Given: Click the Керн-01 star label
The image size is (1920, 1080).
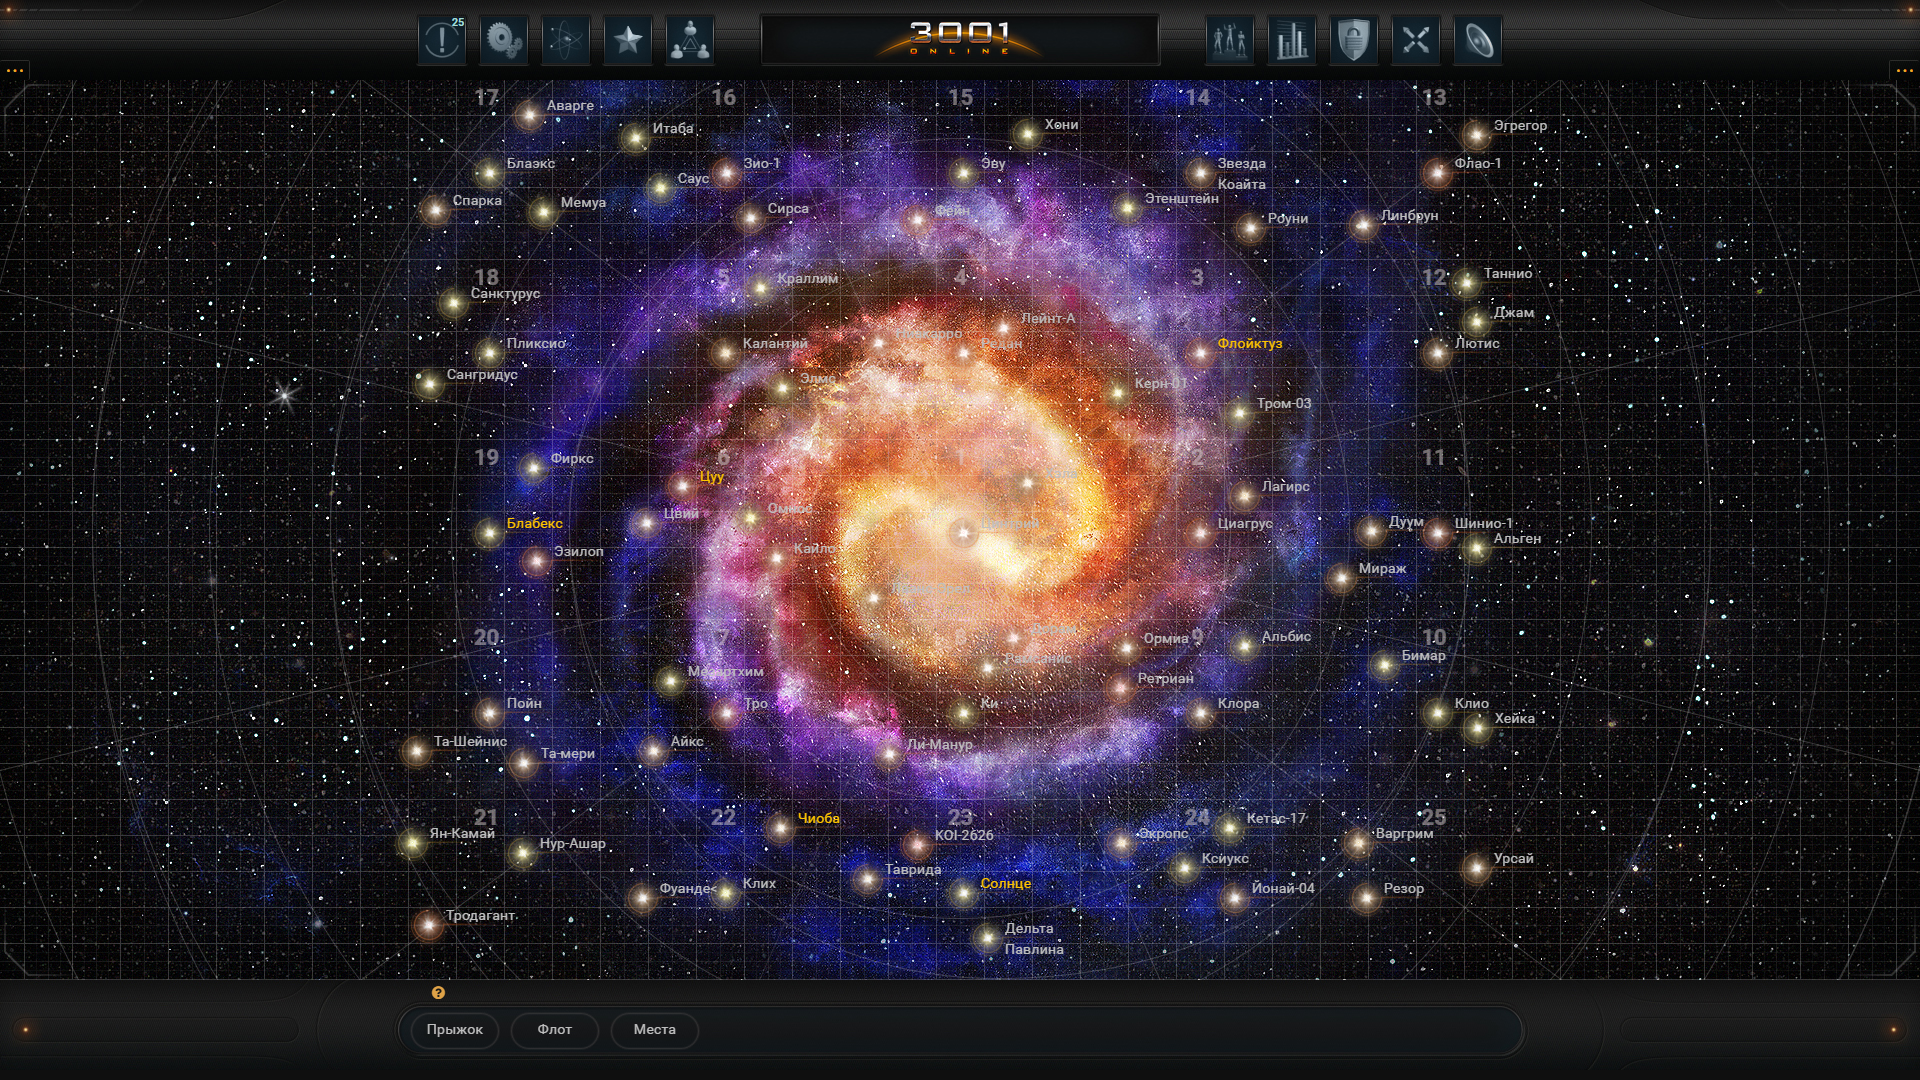Looking at the screenshot, I should coord(1161,384).
